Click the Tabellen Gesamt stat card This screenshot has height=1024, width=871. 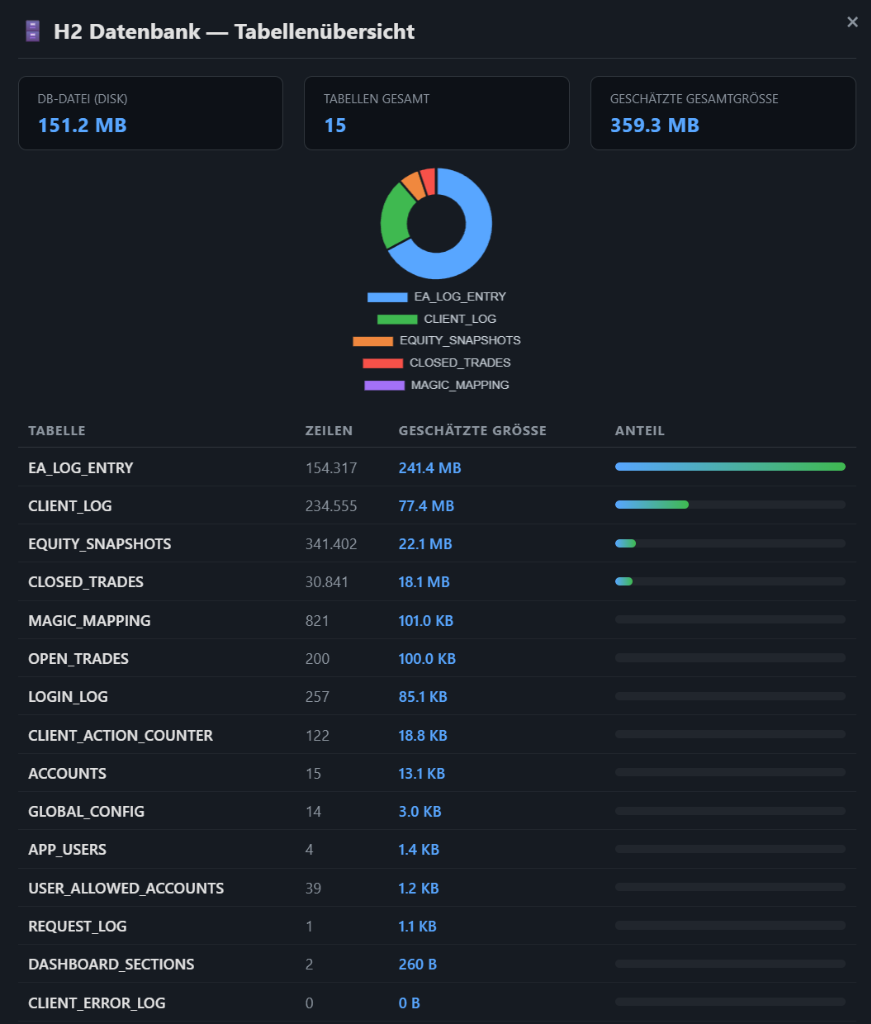pos(436,113)
